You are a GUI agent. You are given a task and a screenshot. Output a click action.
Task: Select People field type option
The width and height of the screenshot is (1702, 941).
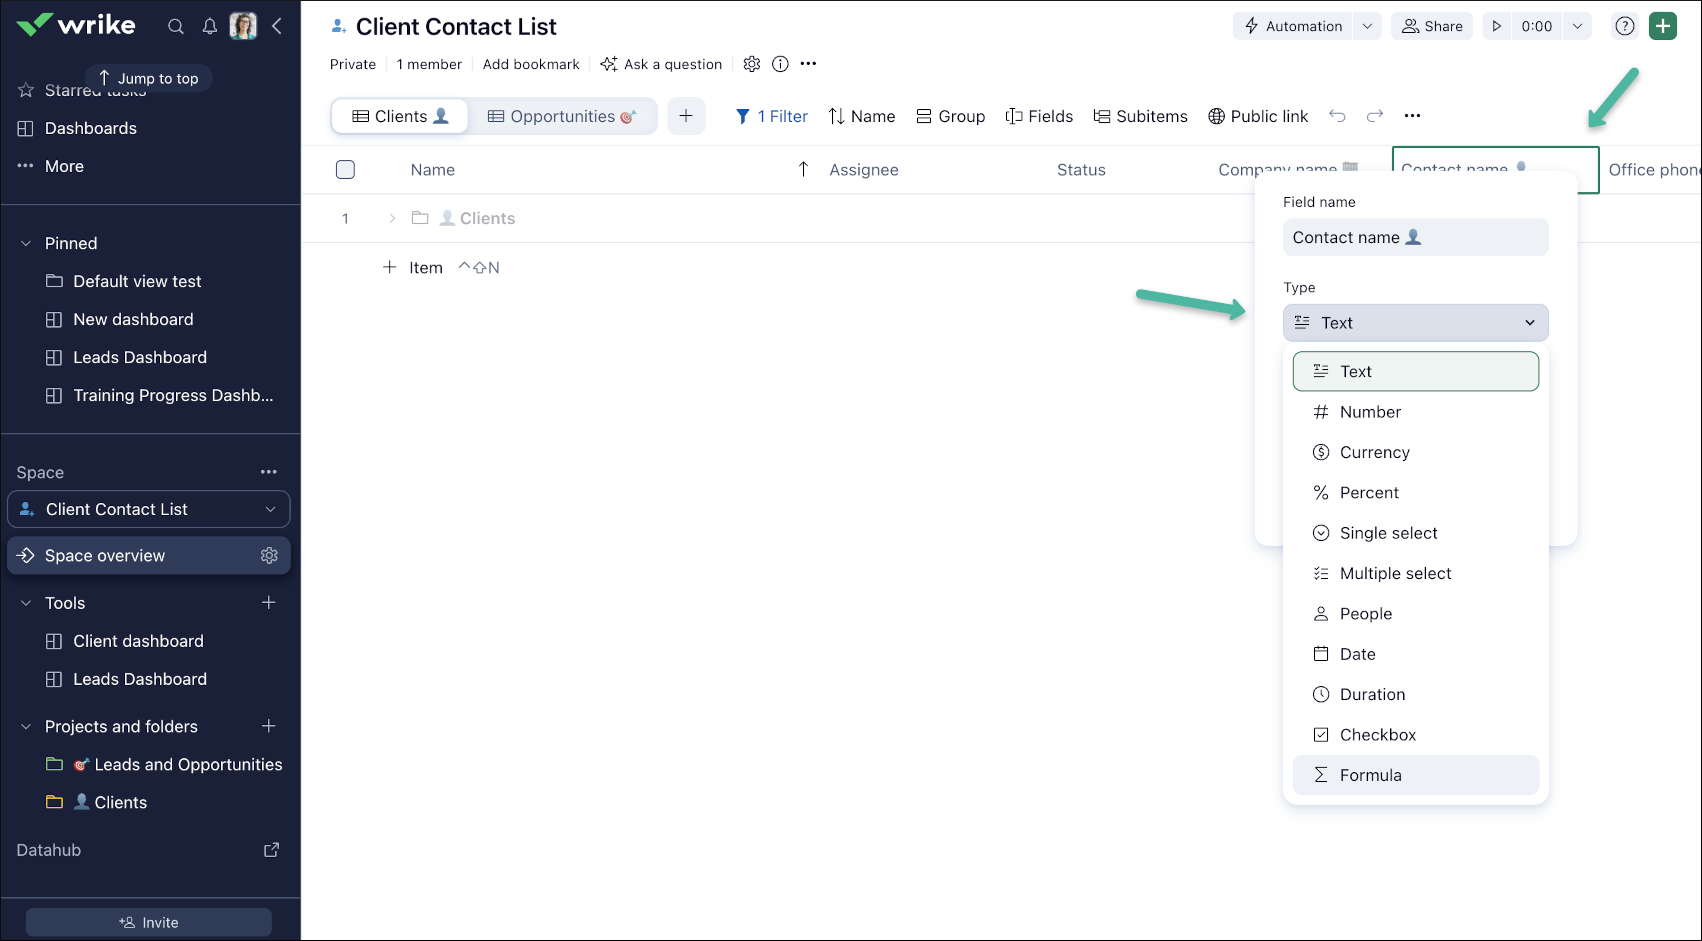[1415, 614]
